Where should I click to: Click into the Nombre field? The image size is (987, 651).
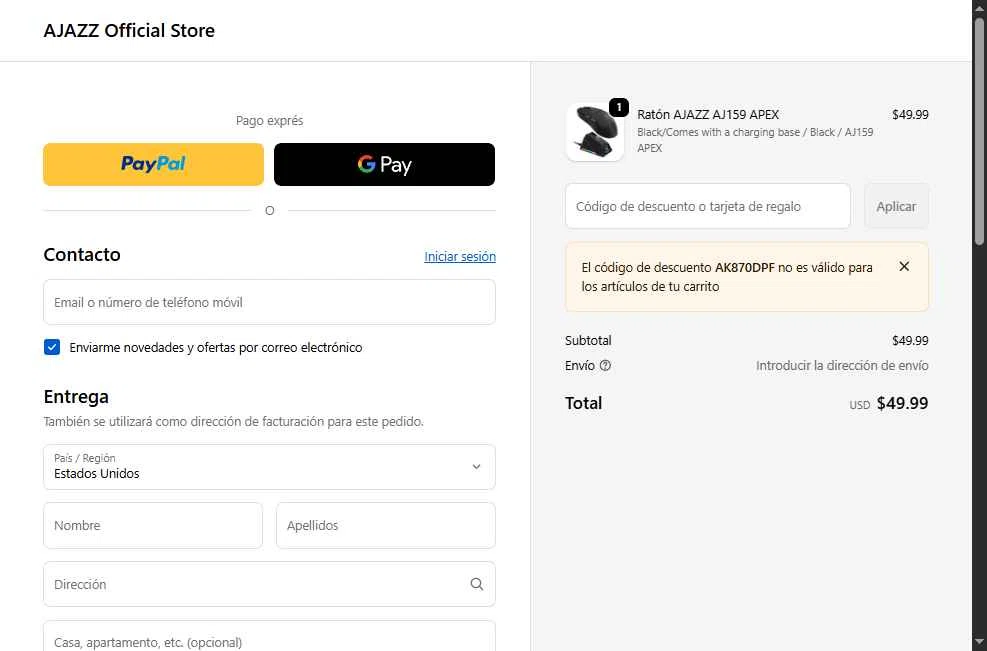click(153, 525)
